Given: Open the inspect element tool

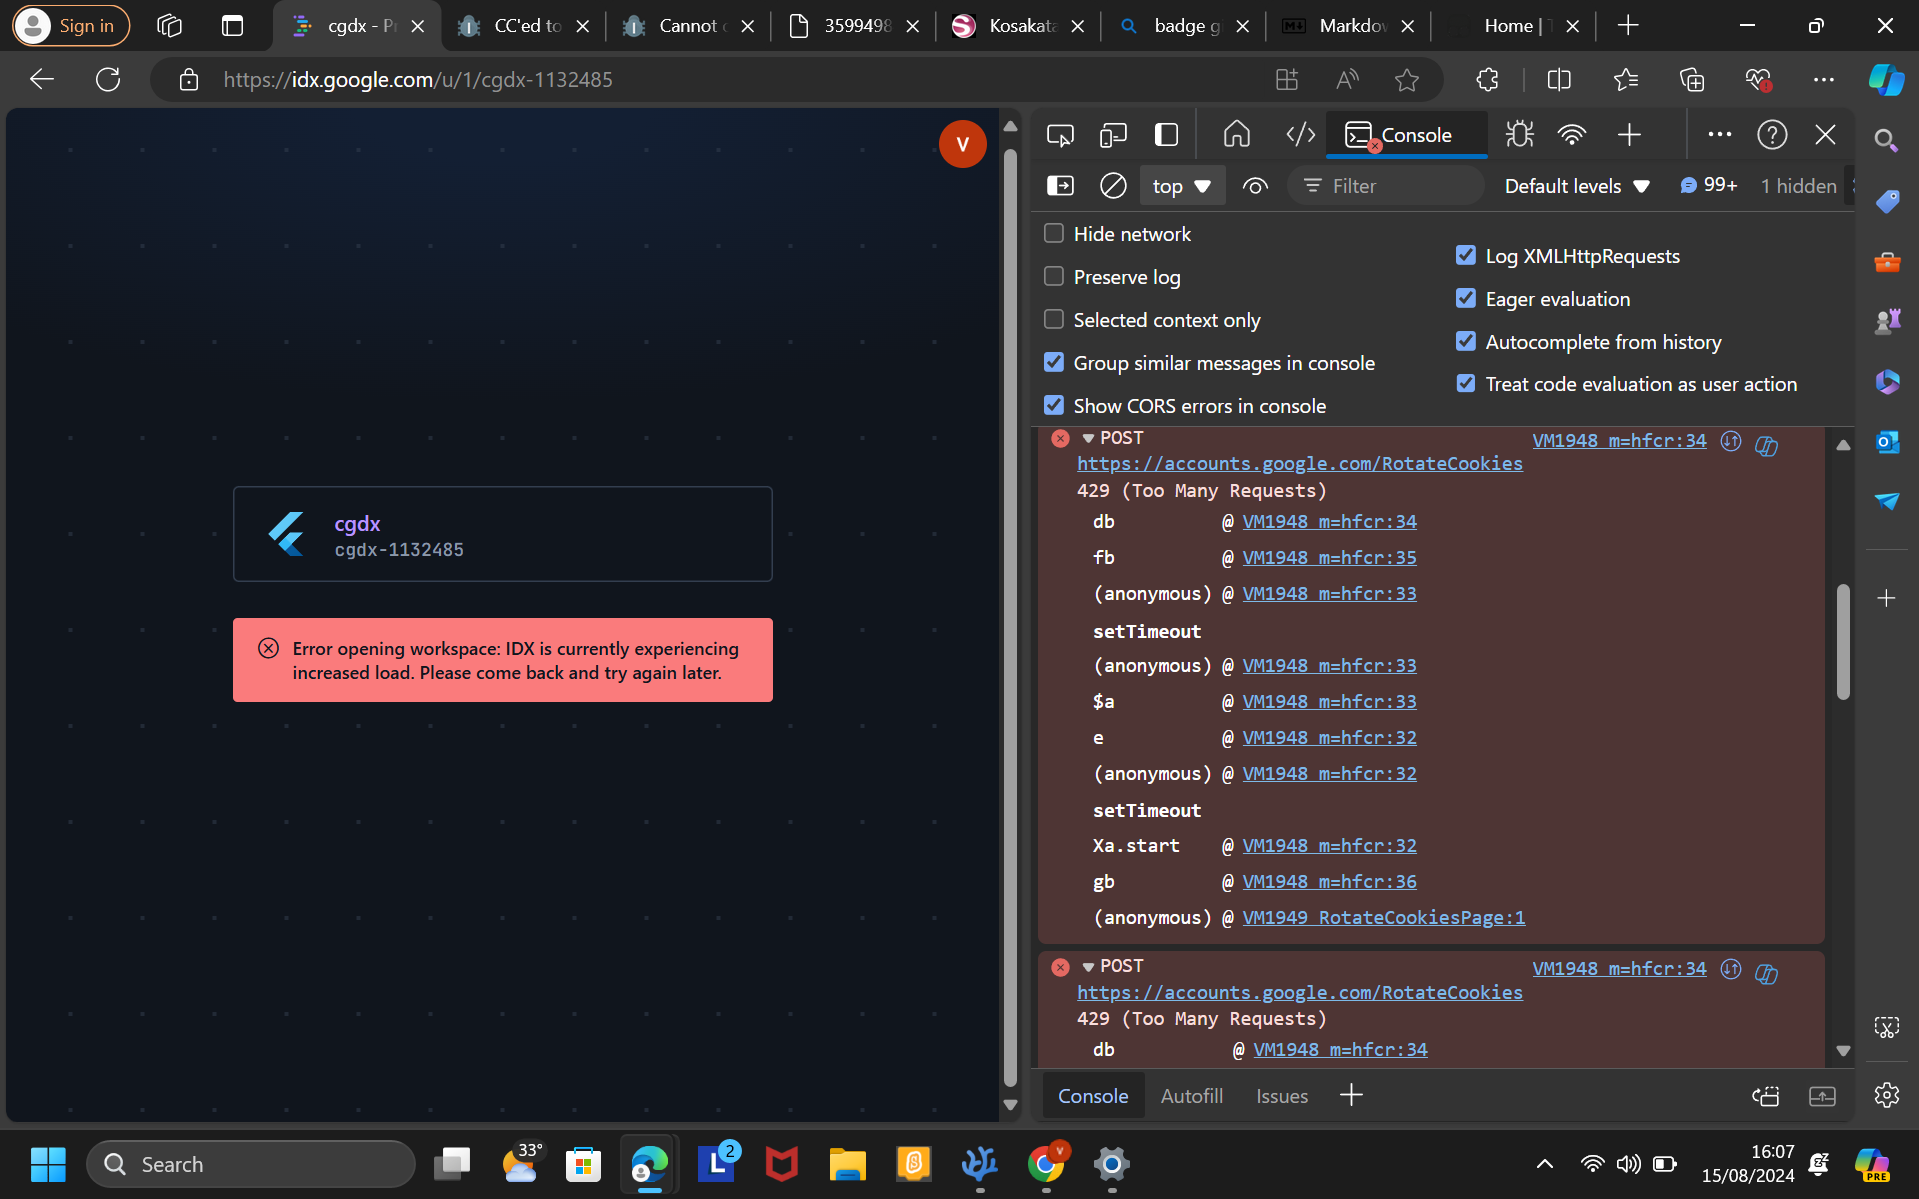Looking at the screenshot, I should 1060,135.
